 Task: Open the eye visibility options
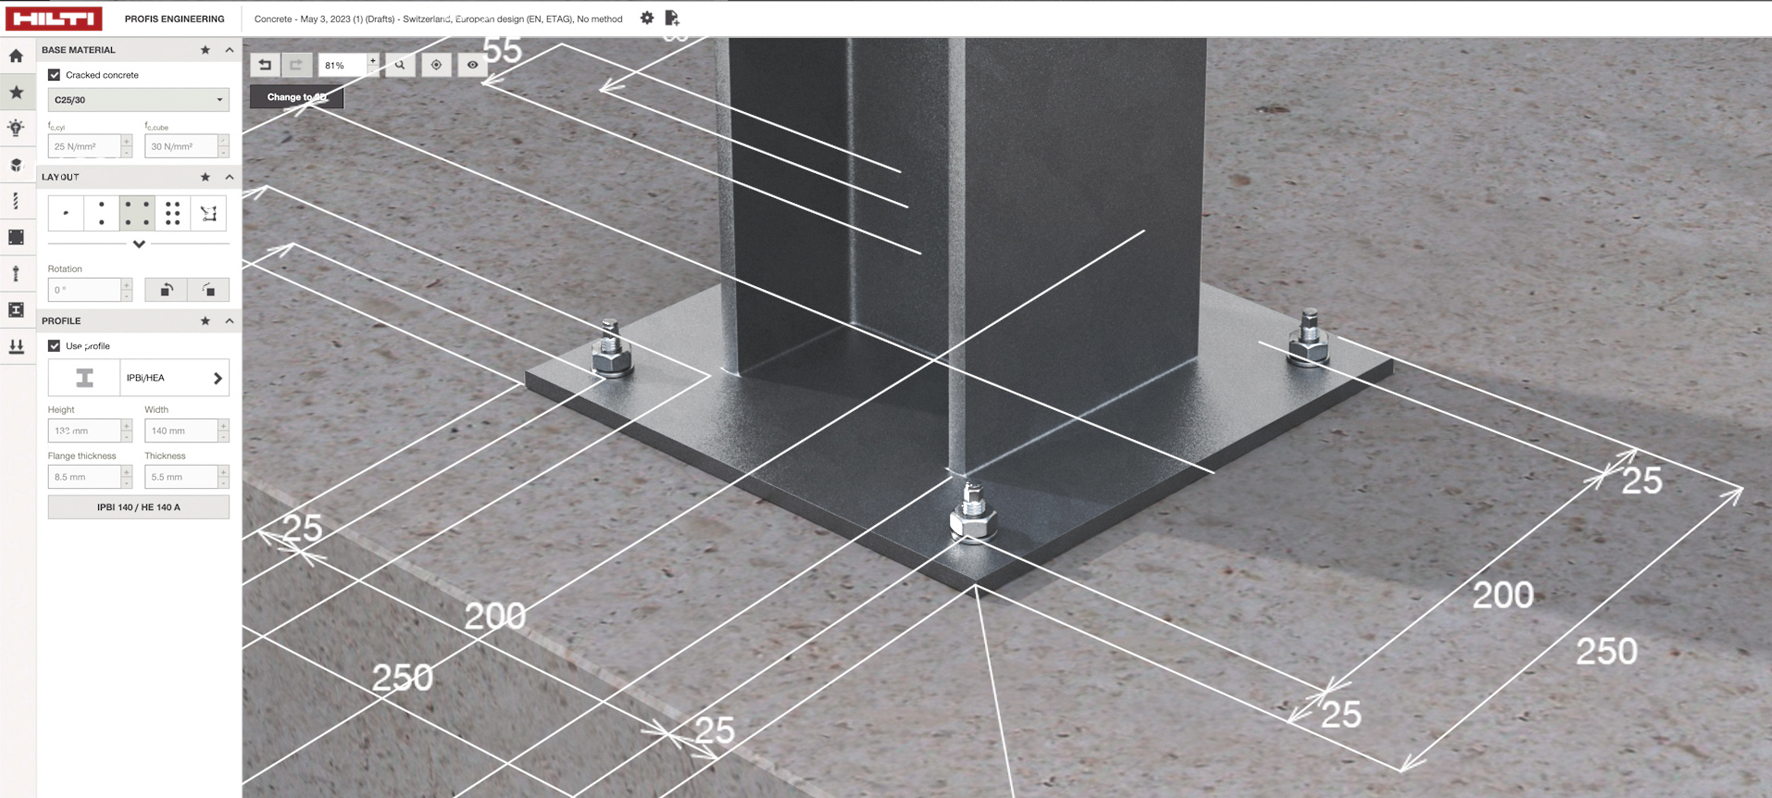pyautogui.click(x=472, y=65)
